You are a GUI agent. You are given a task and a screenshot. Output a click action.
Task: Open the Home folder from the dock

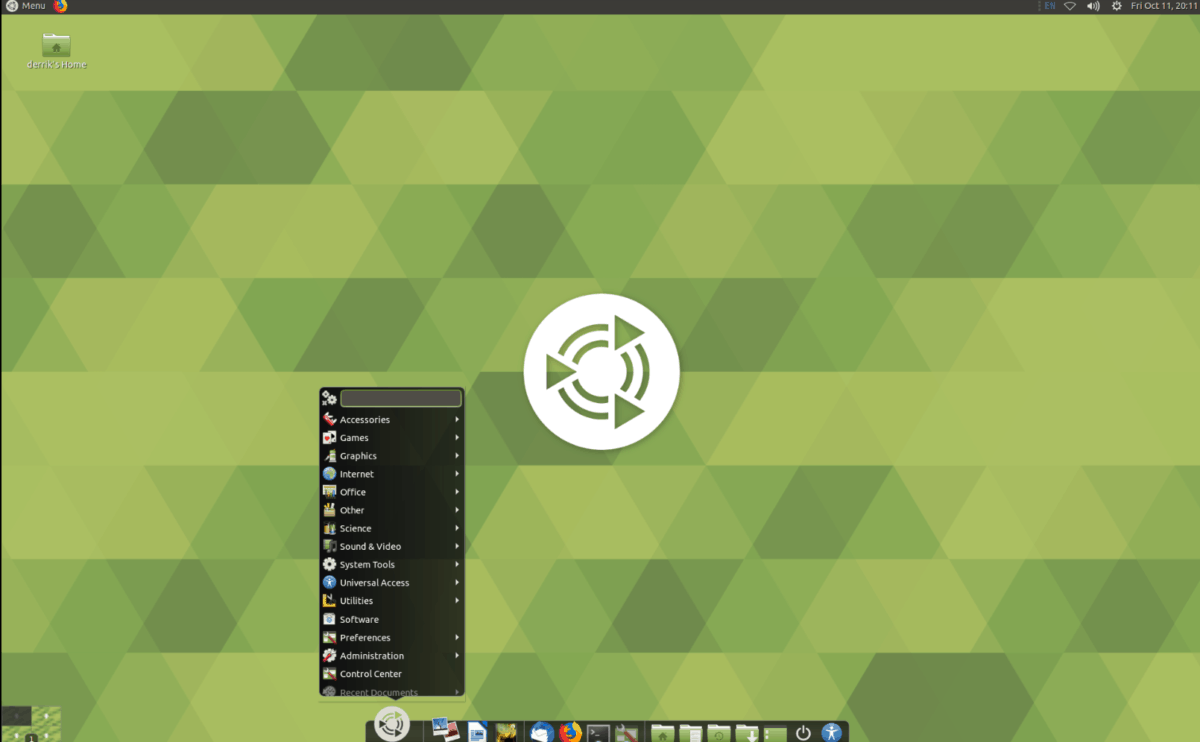[662, 733]
